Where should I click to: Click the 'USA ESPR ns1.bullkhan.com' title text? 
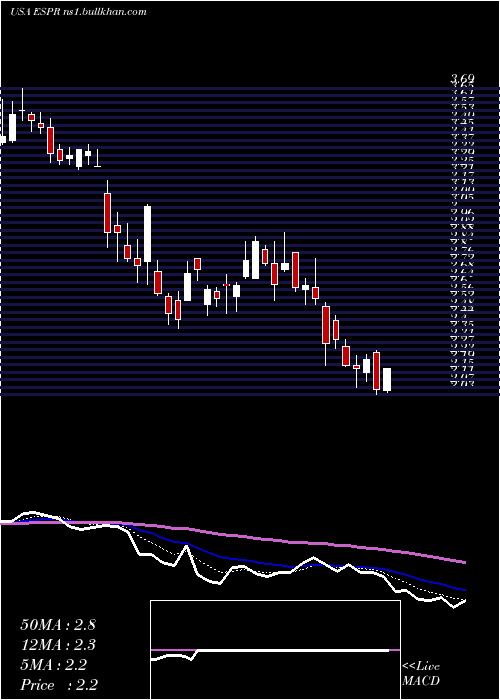[x=78, y=11]
